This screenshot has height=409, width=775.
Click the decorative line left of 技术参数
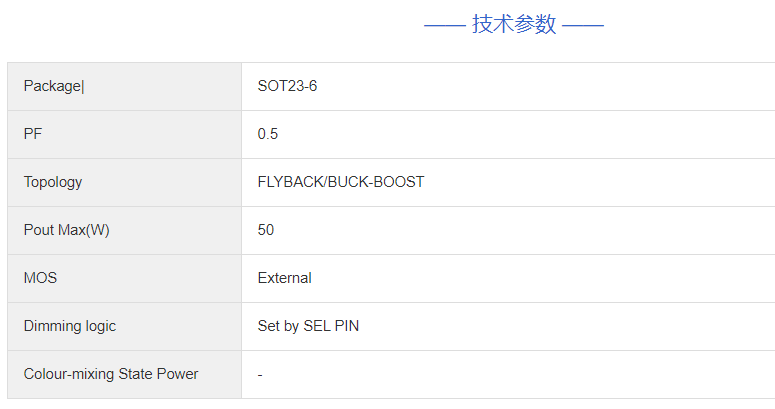click(444, 26)
